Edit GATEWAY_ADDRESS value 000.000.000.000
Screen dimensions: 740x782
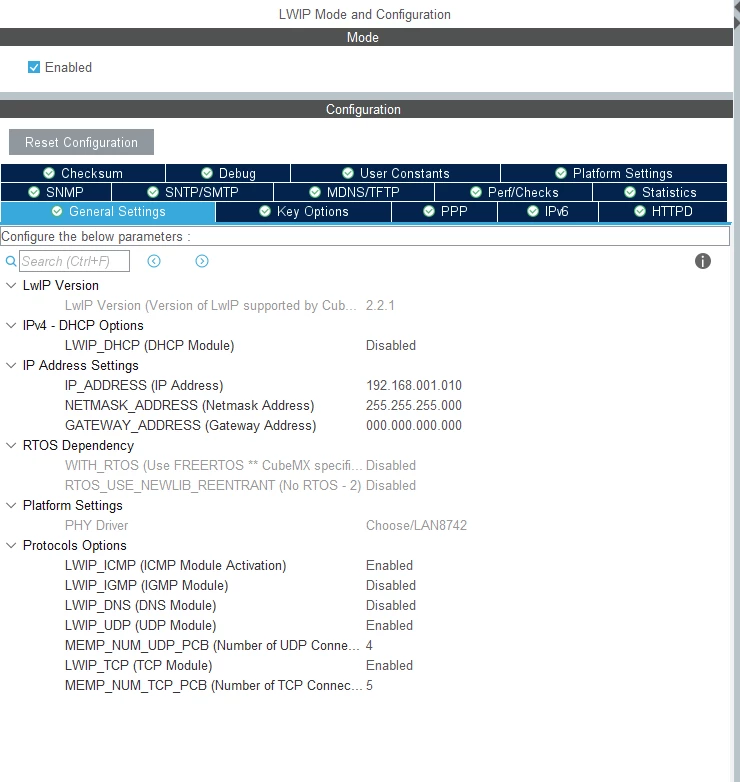414,425
